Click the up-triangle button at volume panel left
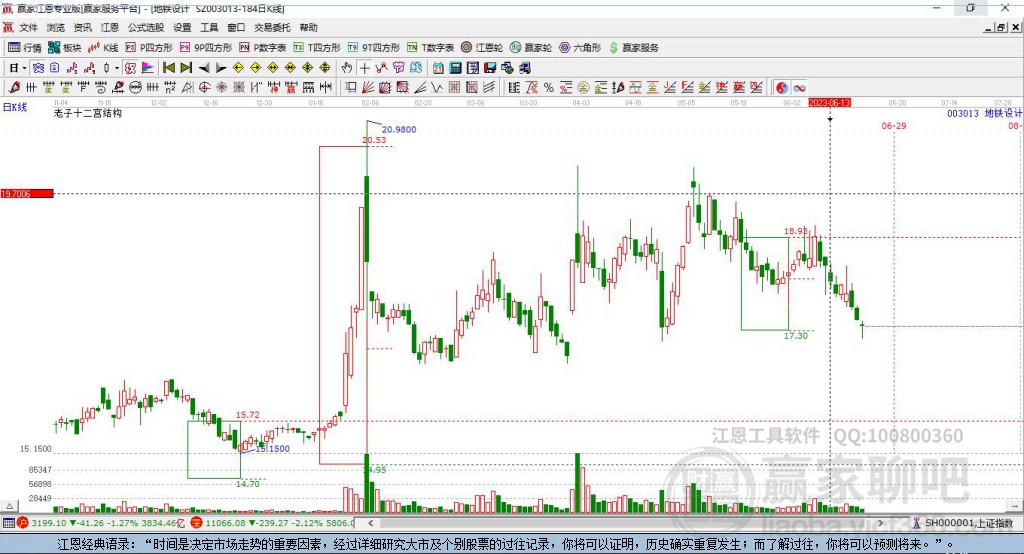 [9, 506]
